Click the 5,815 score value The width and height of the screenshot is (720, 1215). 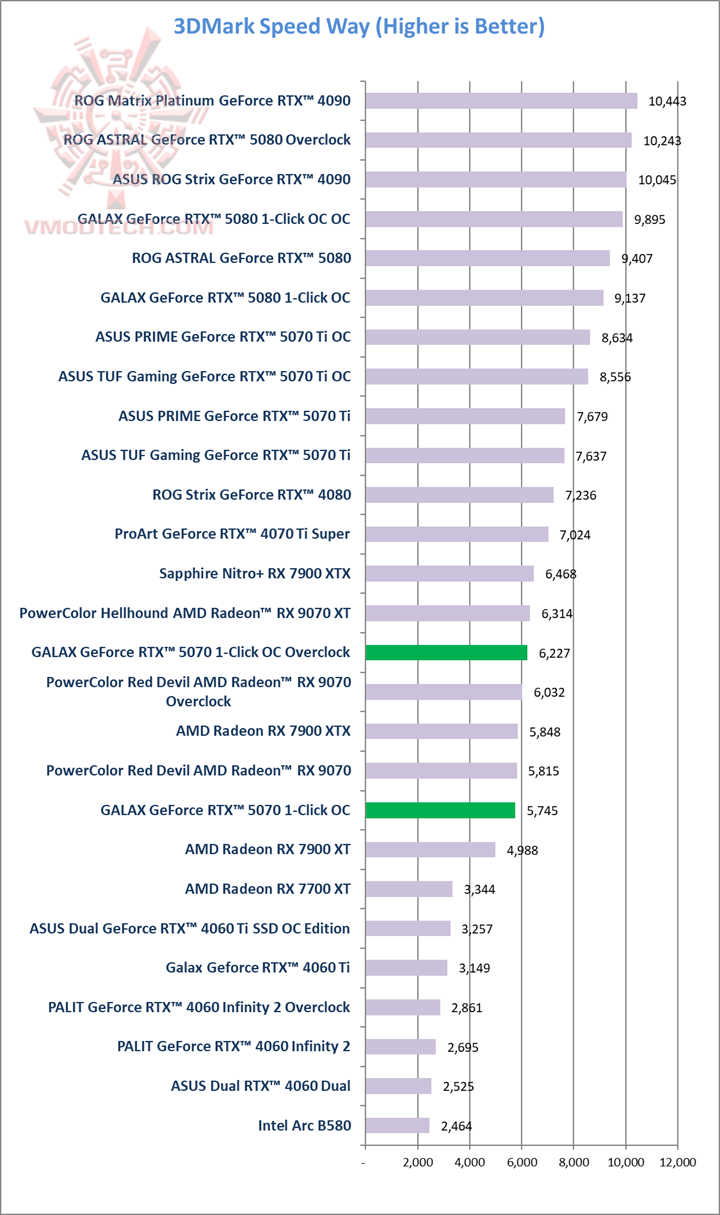point(544,771)
